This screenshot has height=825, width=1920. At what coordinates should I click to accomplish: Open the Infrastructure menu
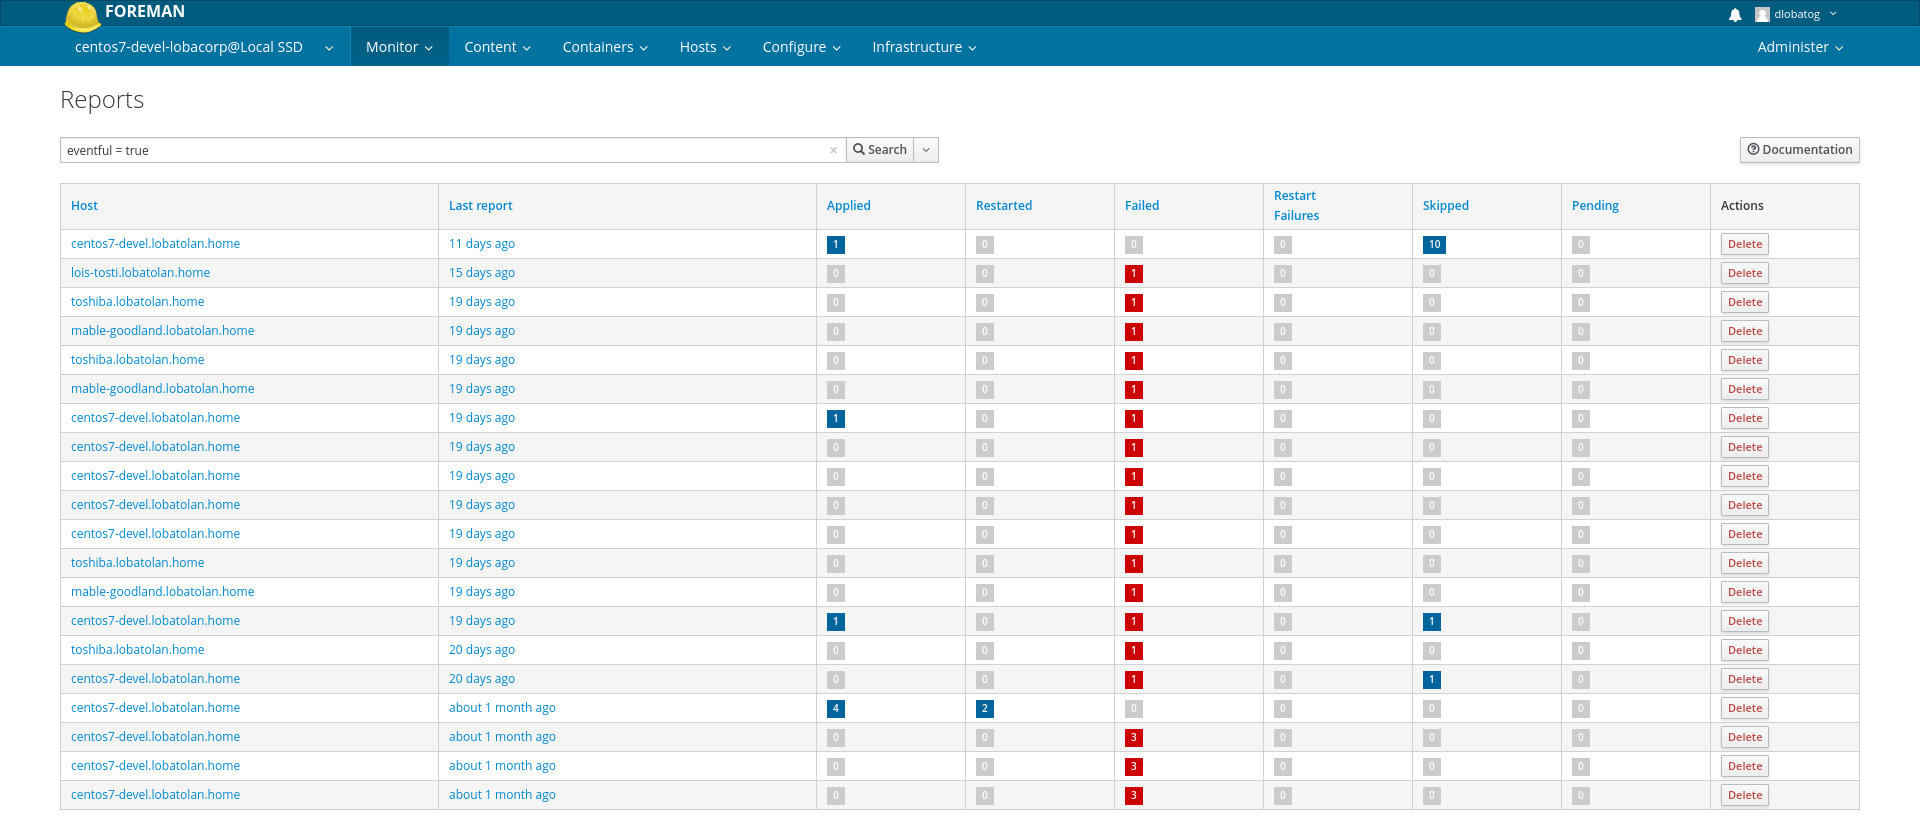click(924, 47)
